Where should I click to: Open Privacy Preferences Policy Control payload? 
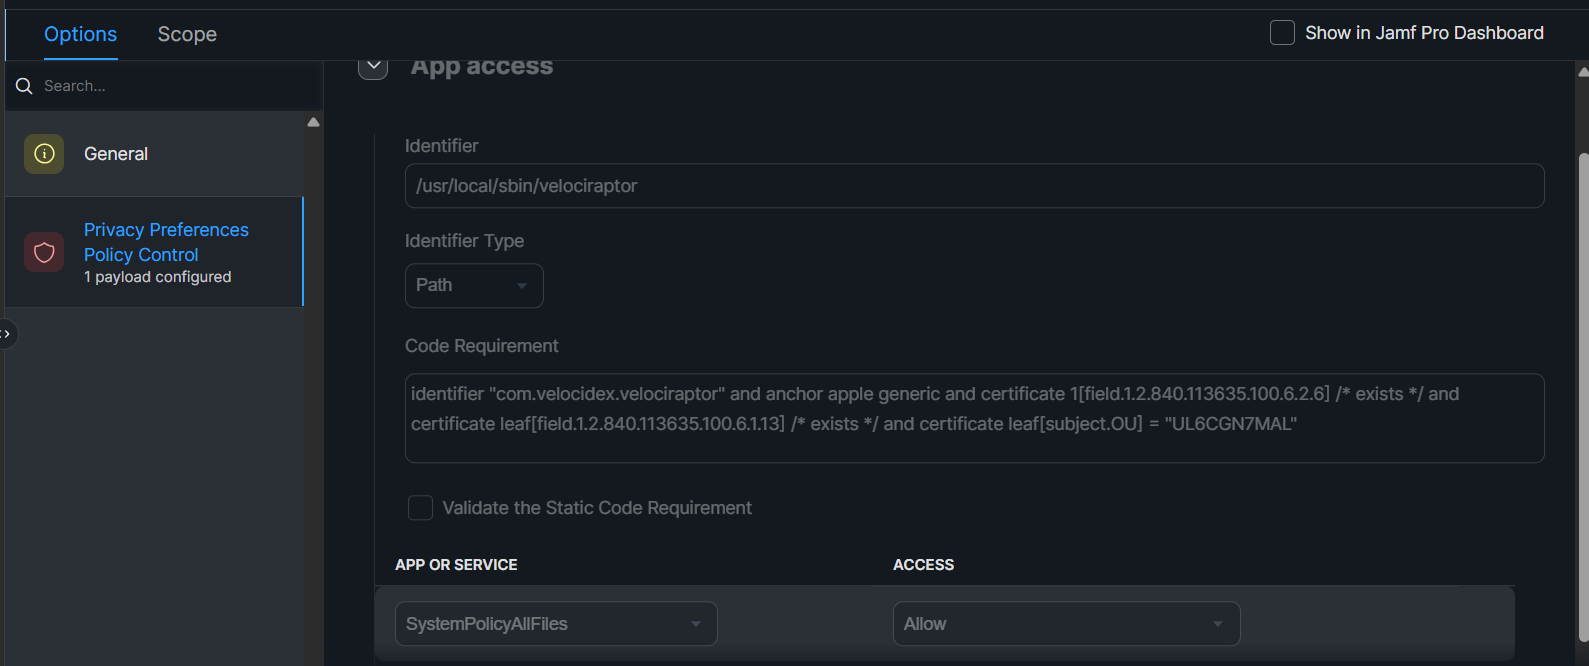coord(166,243)
